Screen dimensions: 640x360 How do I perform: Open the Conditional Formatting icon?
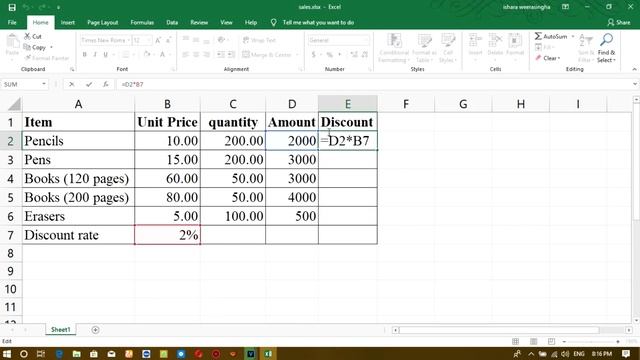pyautogui.click(x=393, y=48)
